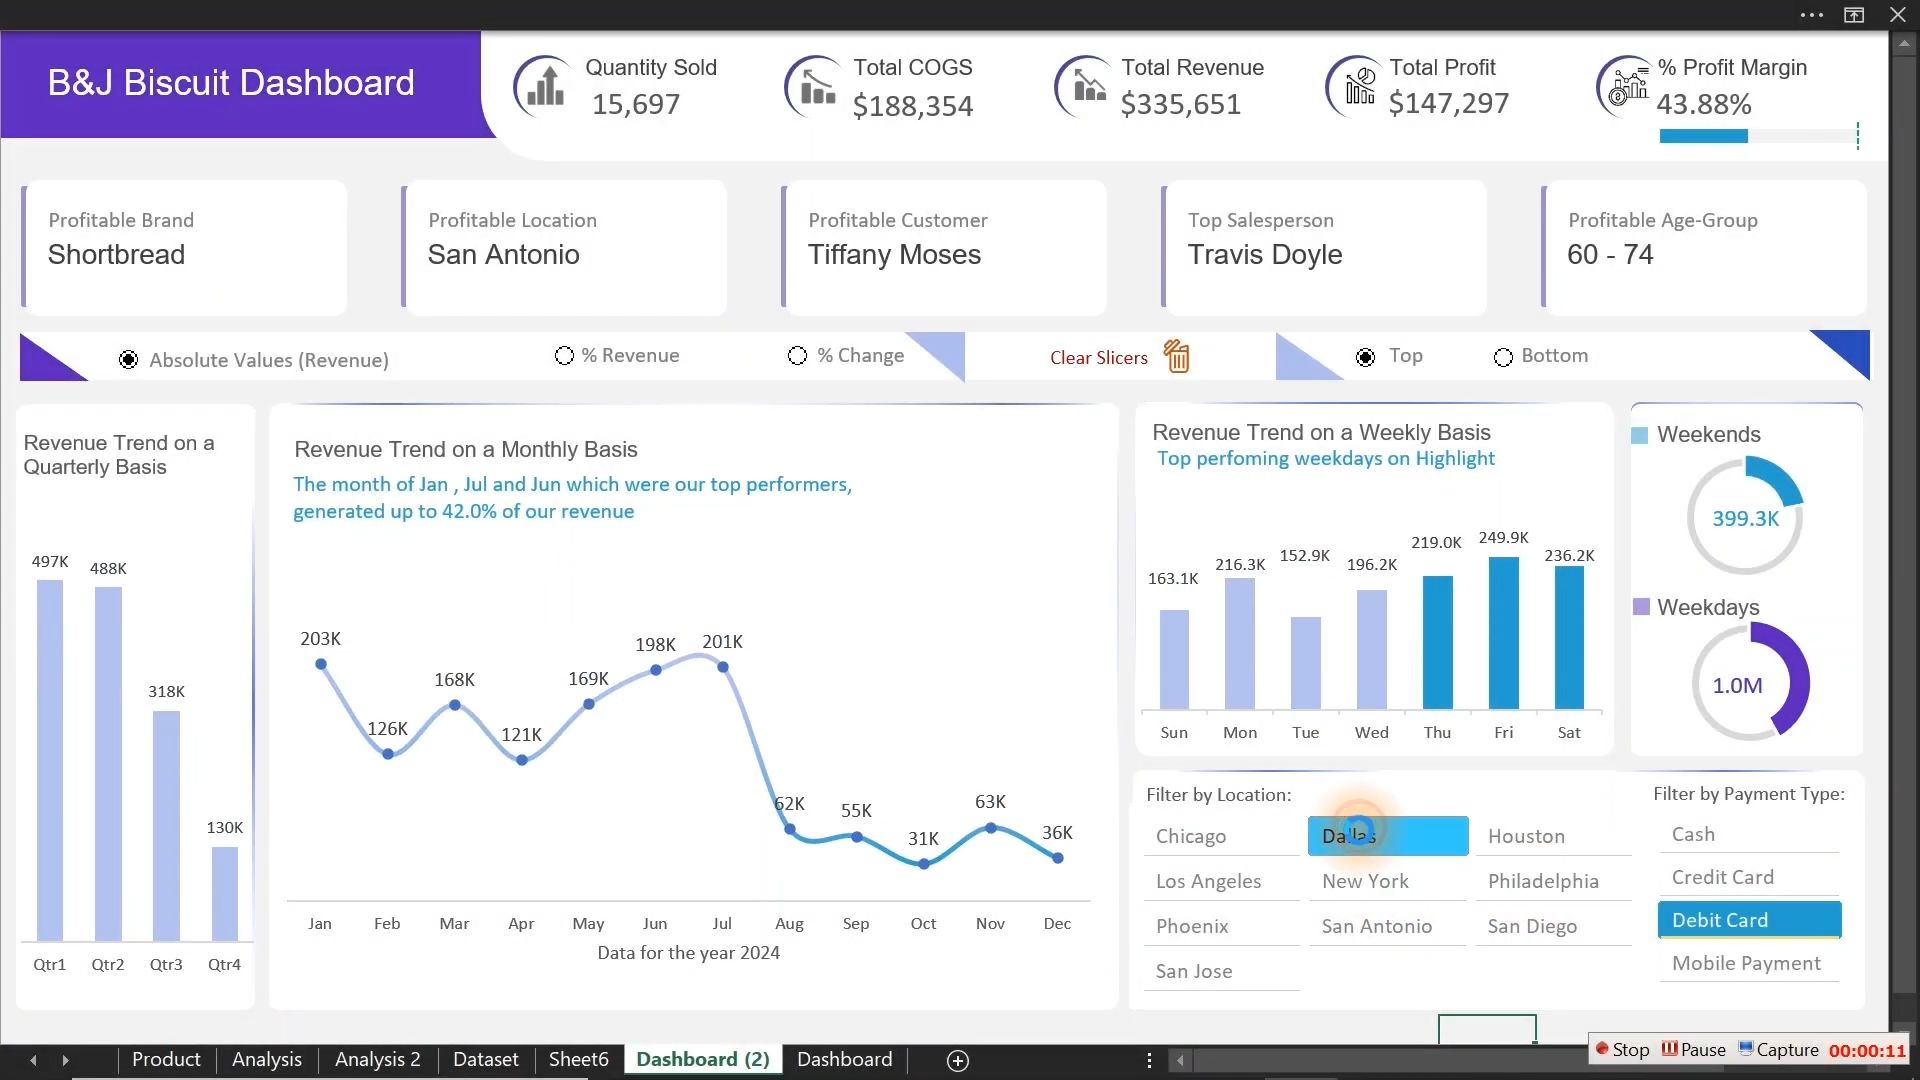
Task: Open the three-dots options menu at top
Action: [x=1811, y=15]
